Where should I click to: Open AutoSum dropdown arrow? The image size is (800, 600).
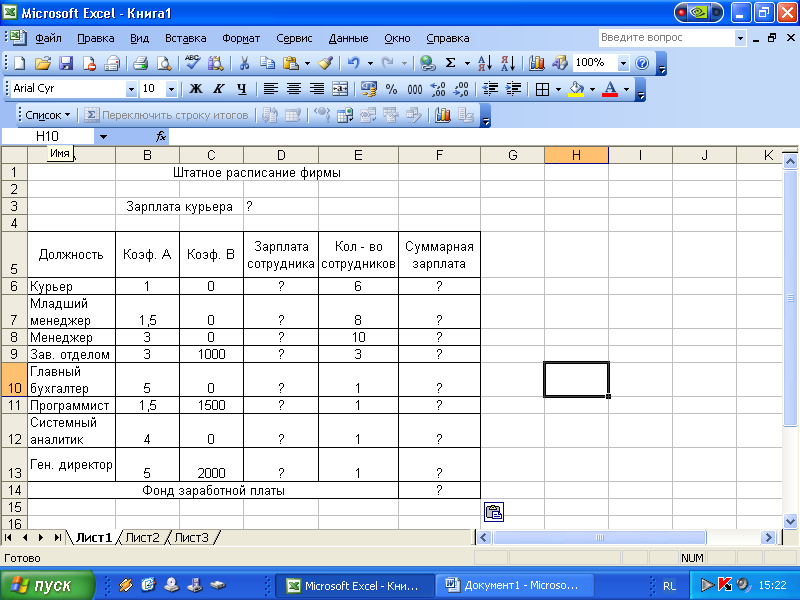click(467, 63)
